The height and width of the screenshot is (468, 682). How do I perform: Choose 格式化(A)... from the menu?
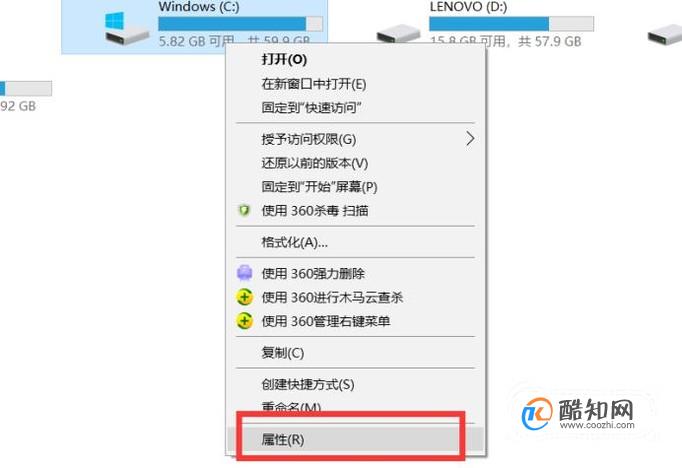(294, 242)
